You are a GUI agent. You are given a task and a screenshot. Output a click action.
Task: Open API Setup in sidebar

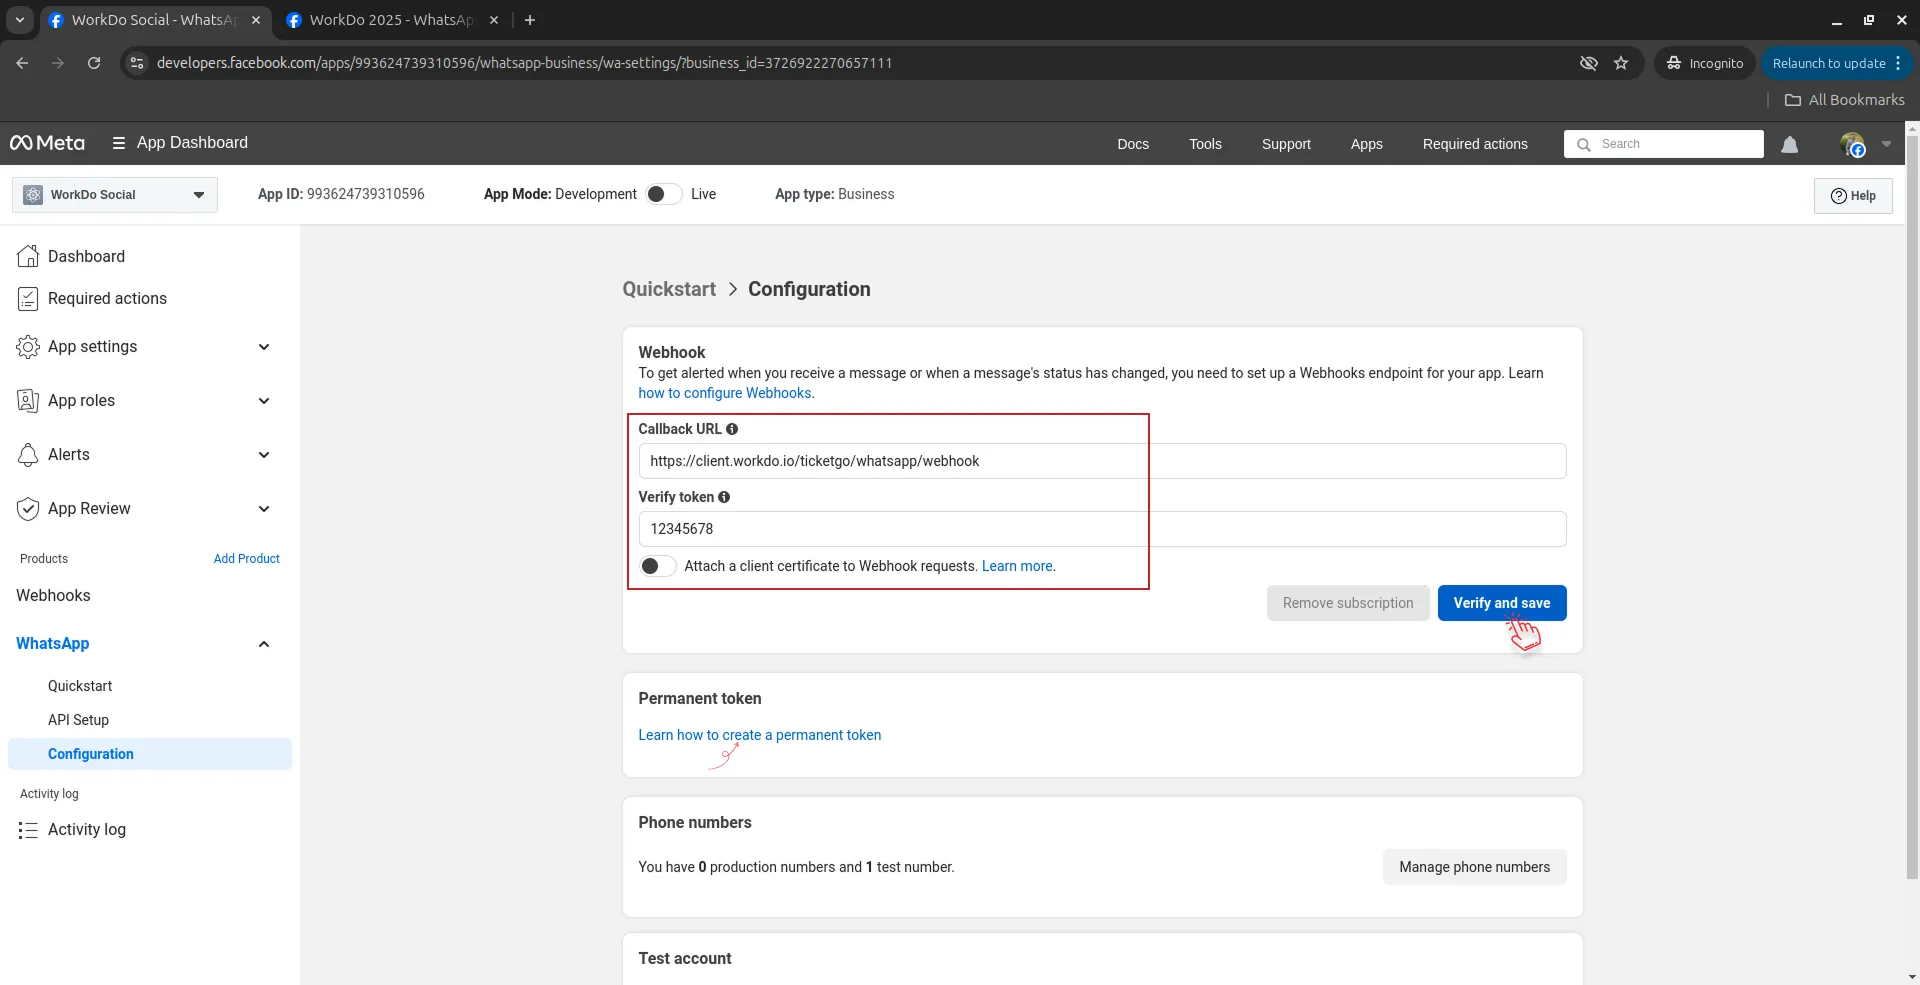(78, 720)
